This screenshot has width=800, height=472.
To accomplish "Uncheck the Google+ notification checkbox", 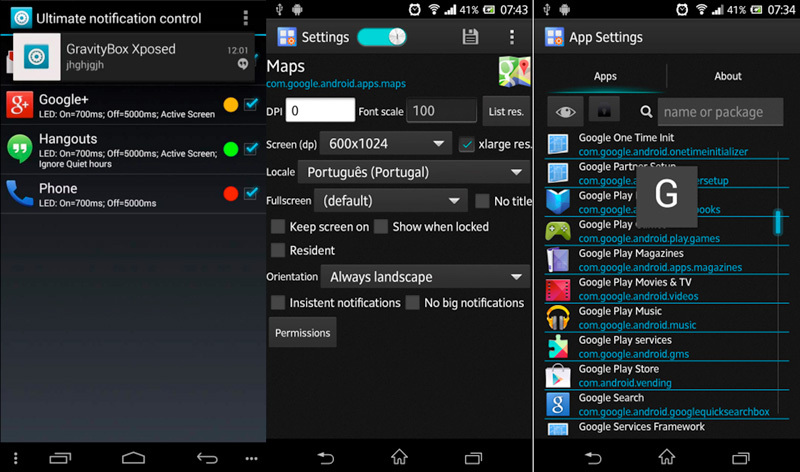I will (251, 105).
